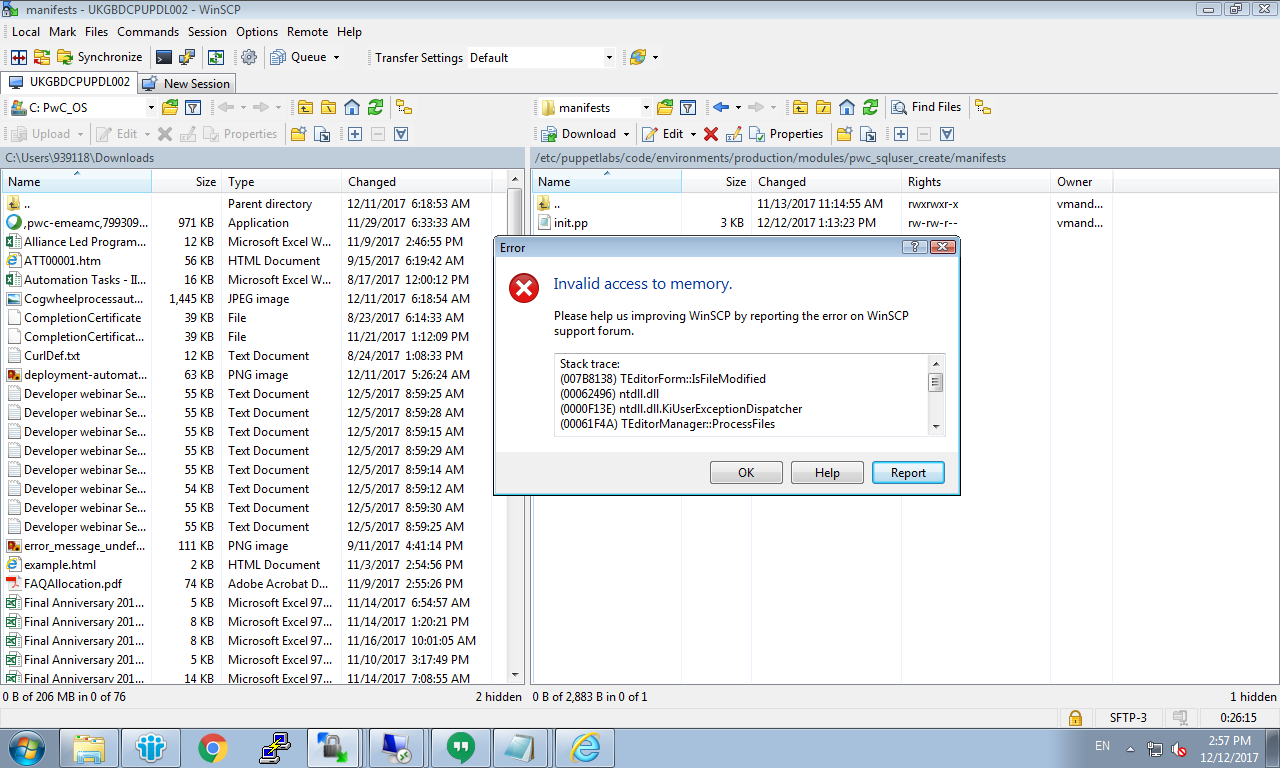Click the Report button in Error dialog
This screenshot has height=768, width=1280.
pyautogui.click(x=908, y=473)
